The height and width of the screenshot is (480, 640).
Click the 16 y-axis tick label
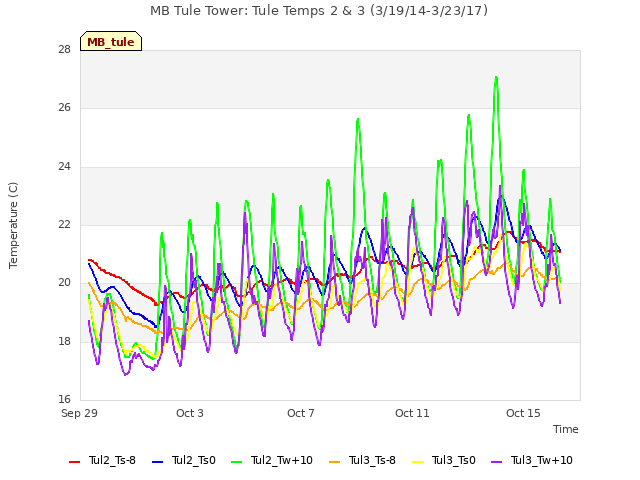pos(64,399)
